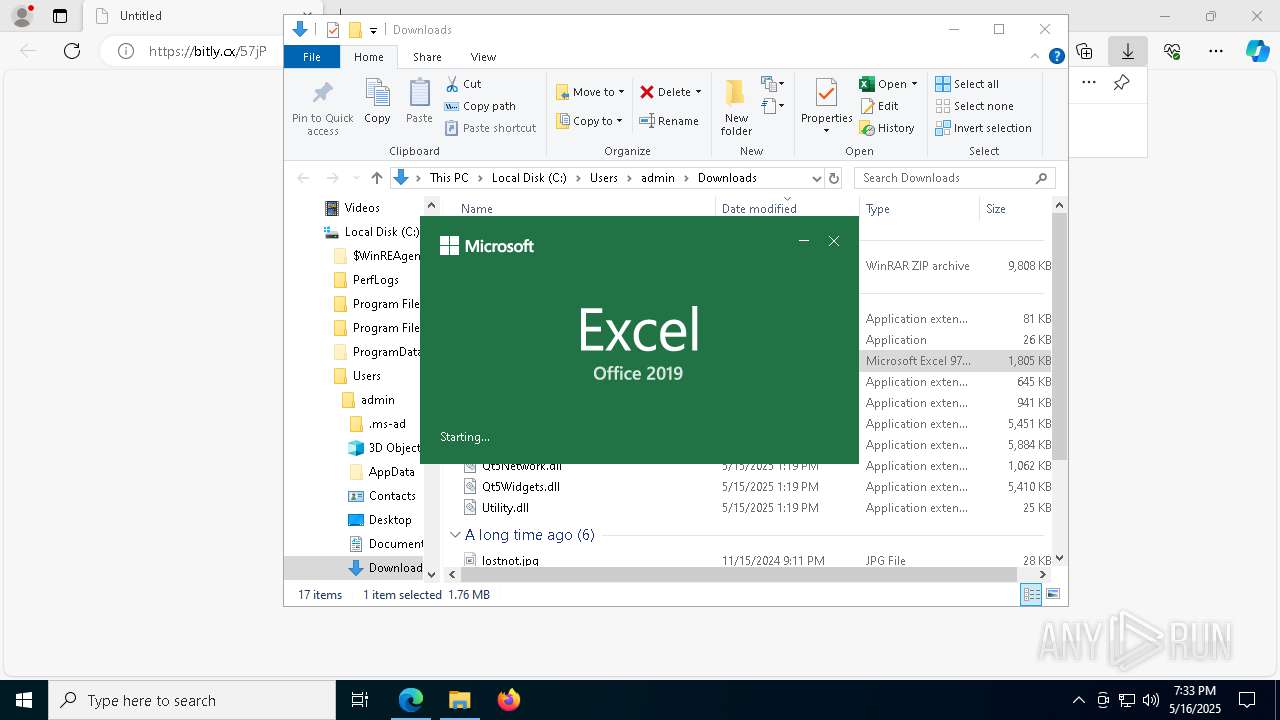The image size is (1280, 720).
Task: Refresh the Edge browser page
Action: click(x=72, y=51)
